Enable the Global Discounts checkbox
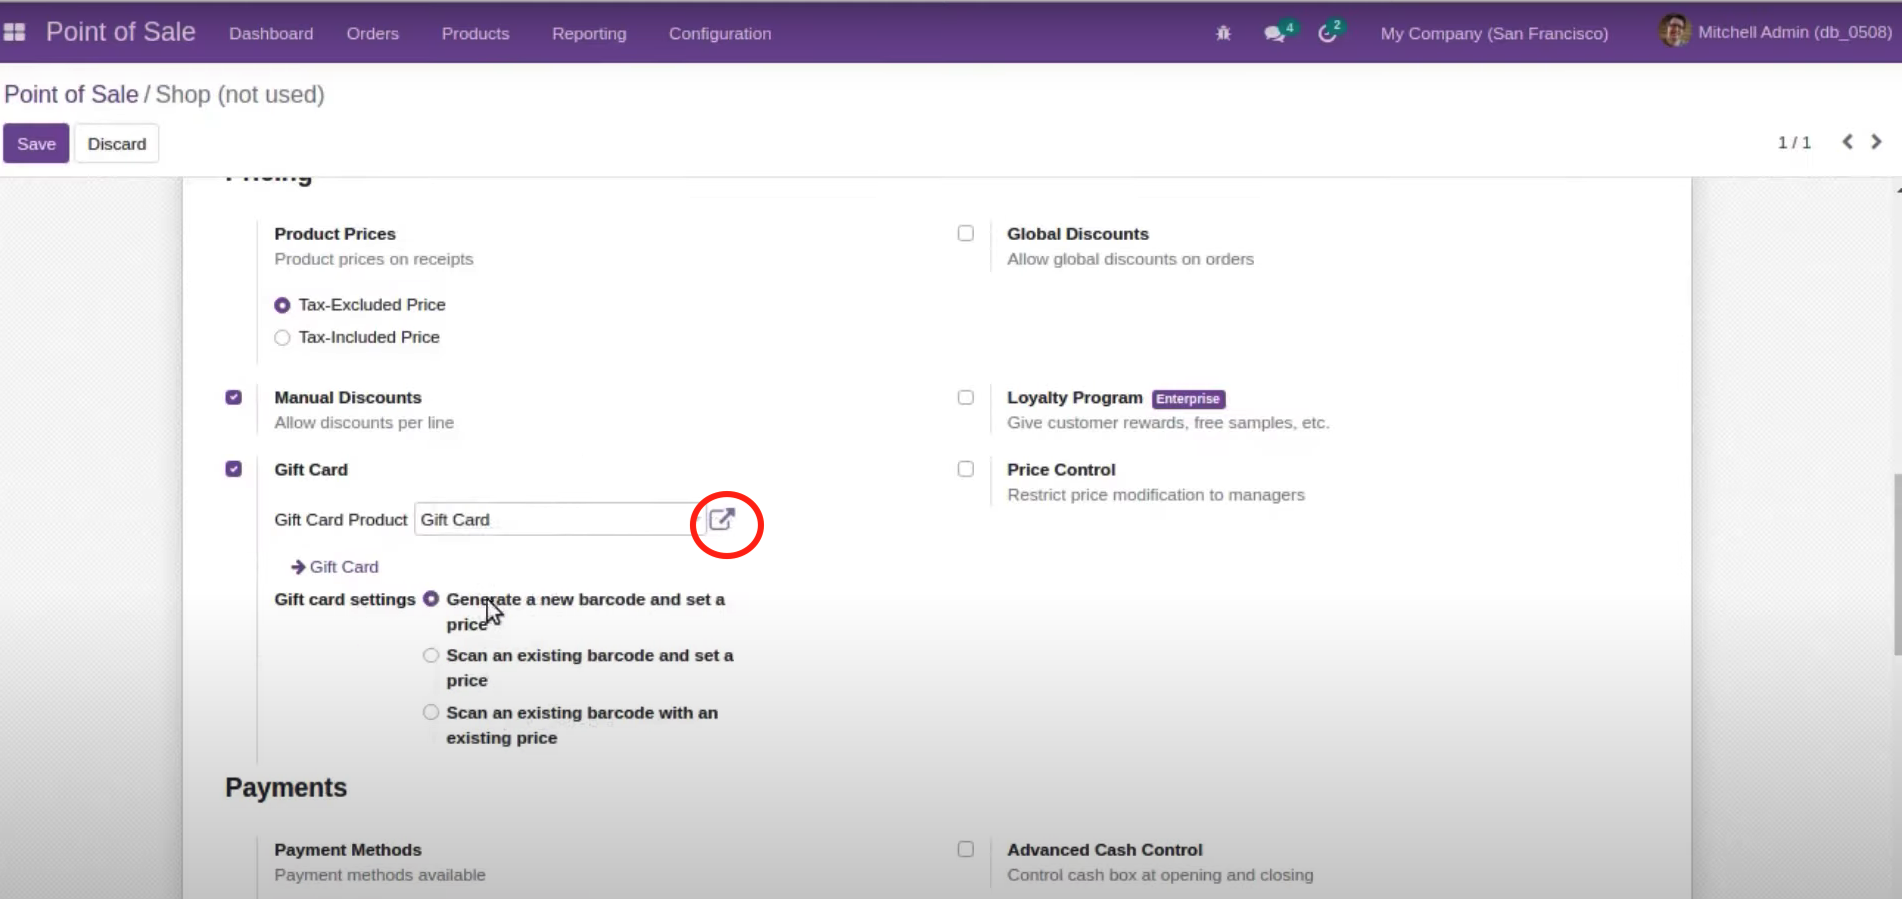The width and height of the screenshot is (1902, 899). pyautogui.click(x=965, y=233)
